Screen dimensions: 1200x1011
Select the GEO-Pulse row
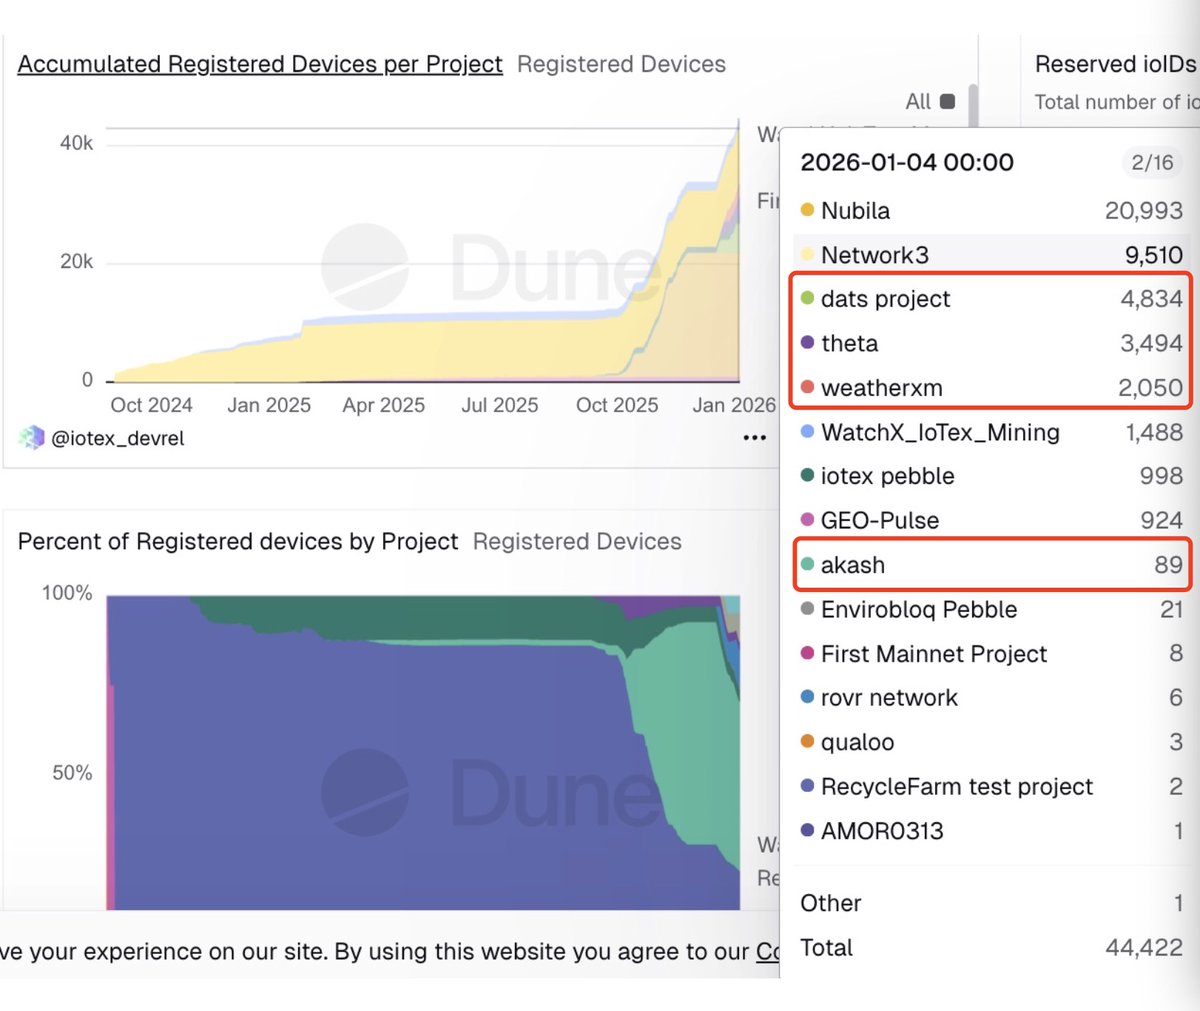(x=991, y=520)
